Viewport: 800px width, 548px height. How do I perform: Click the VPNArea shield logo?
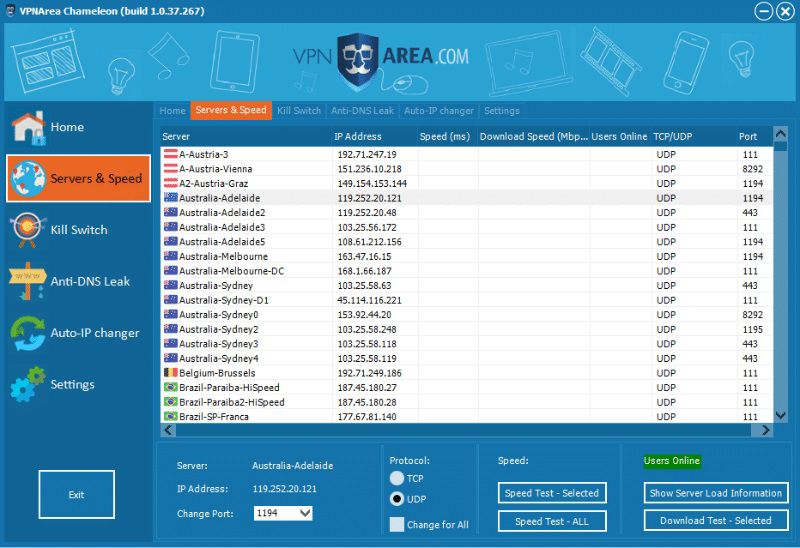(x=358, y=62)
